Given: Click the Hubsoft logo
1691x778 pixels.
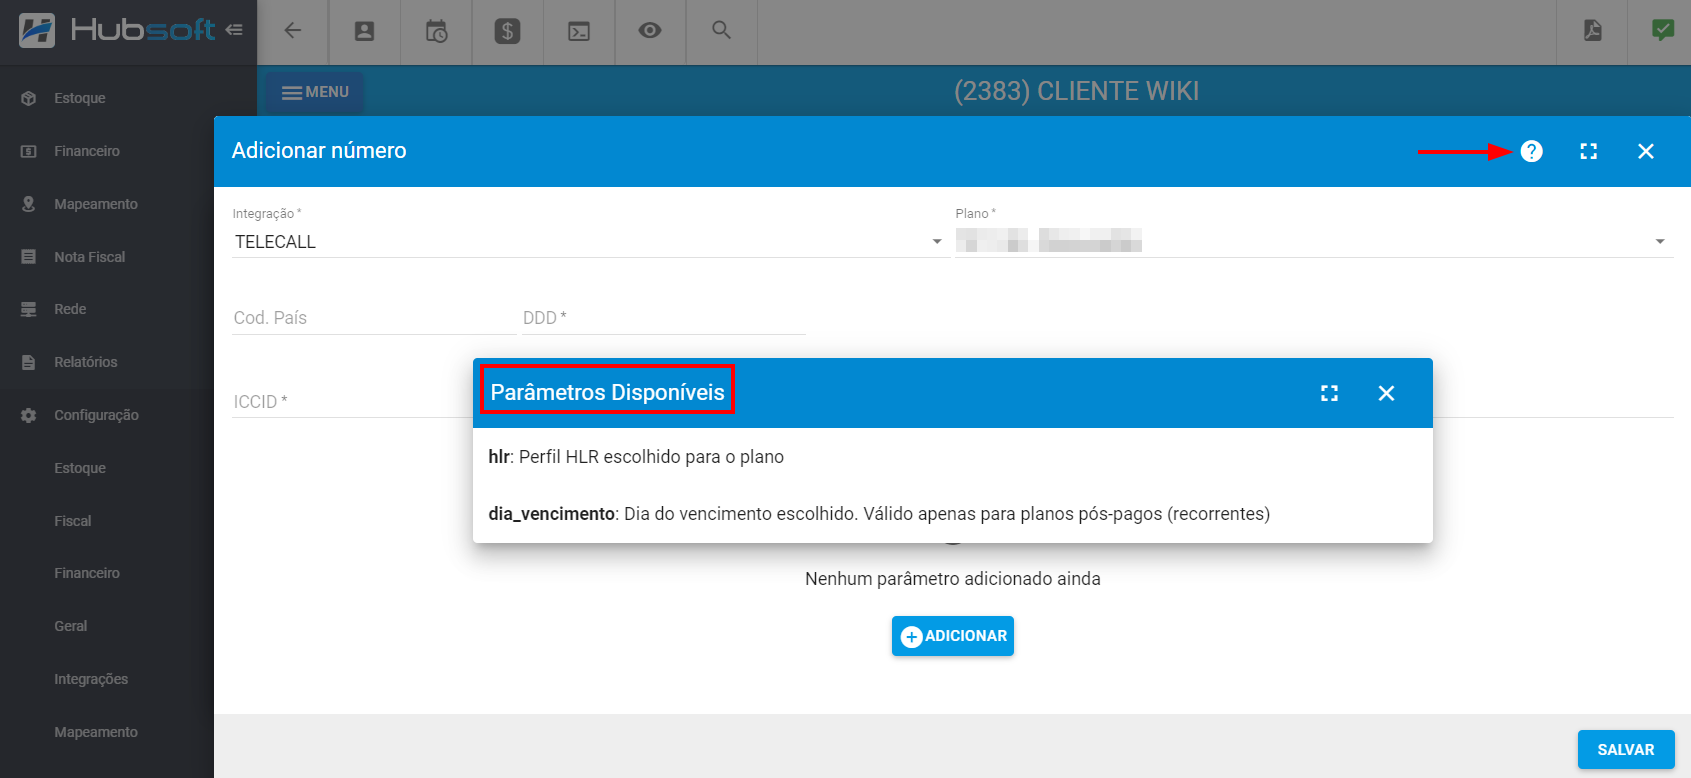Looking at the screenshot, I should (x=117, y=30).
